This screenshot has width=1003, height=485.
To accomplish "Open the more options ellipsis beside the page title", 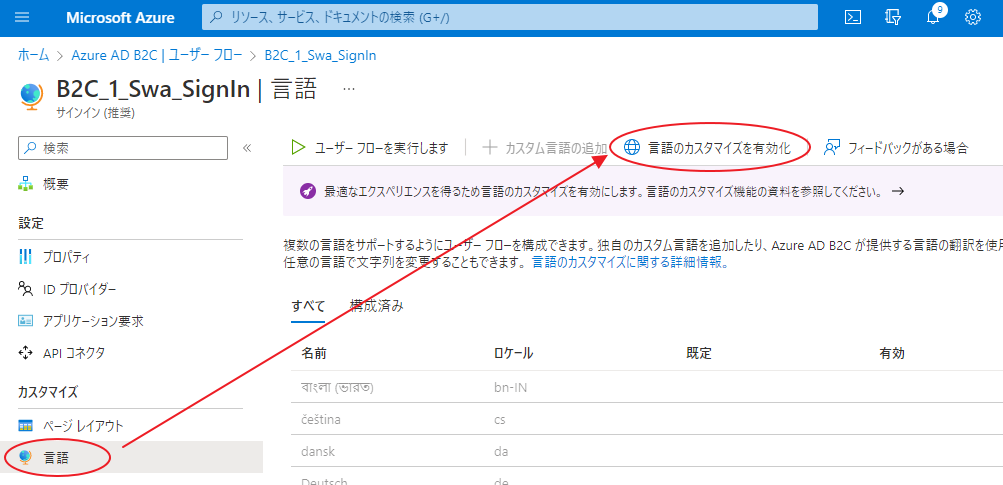I will coord(349,89).
